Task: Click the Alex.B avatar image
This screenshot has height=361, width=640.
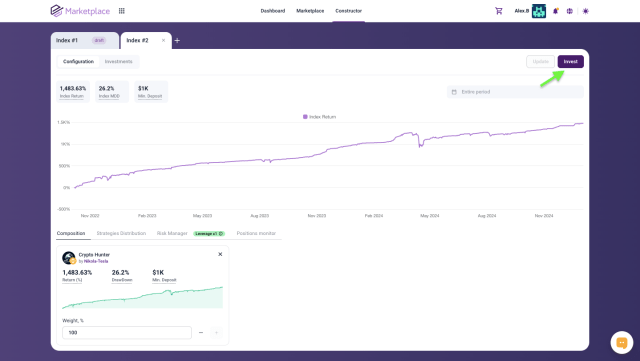Action: tap(539, 11)
